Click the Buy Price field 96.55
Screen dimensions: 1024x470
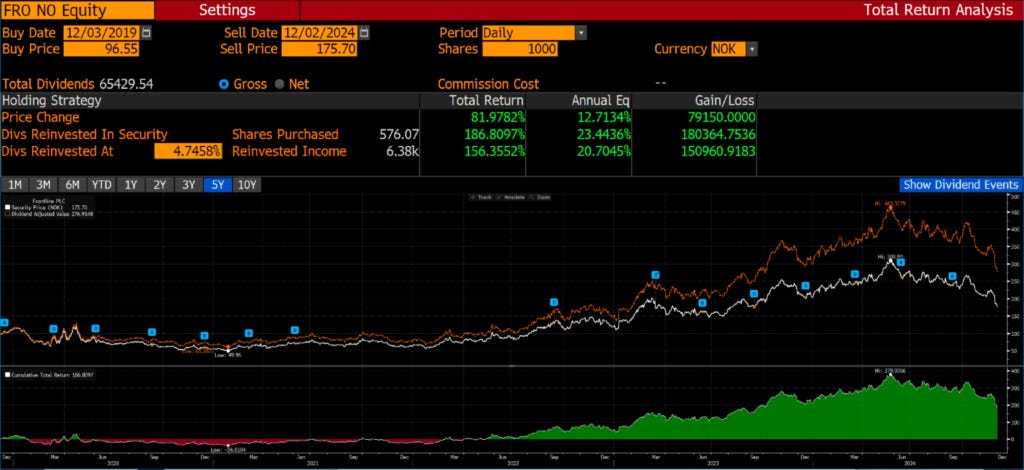pos(102,49)
